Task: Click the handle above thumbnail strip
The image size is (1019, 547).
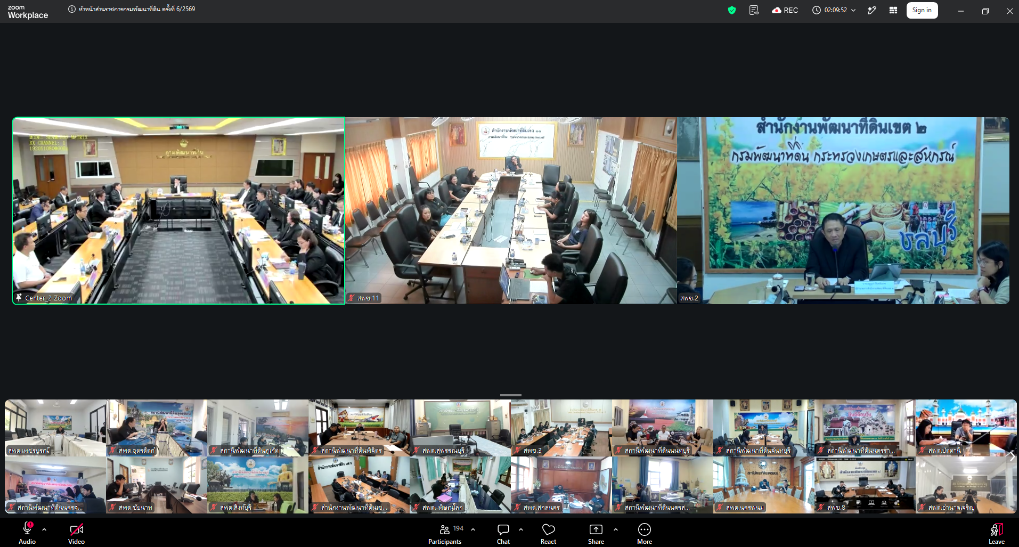Action: [511, 394]
